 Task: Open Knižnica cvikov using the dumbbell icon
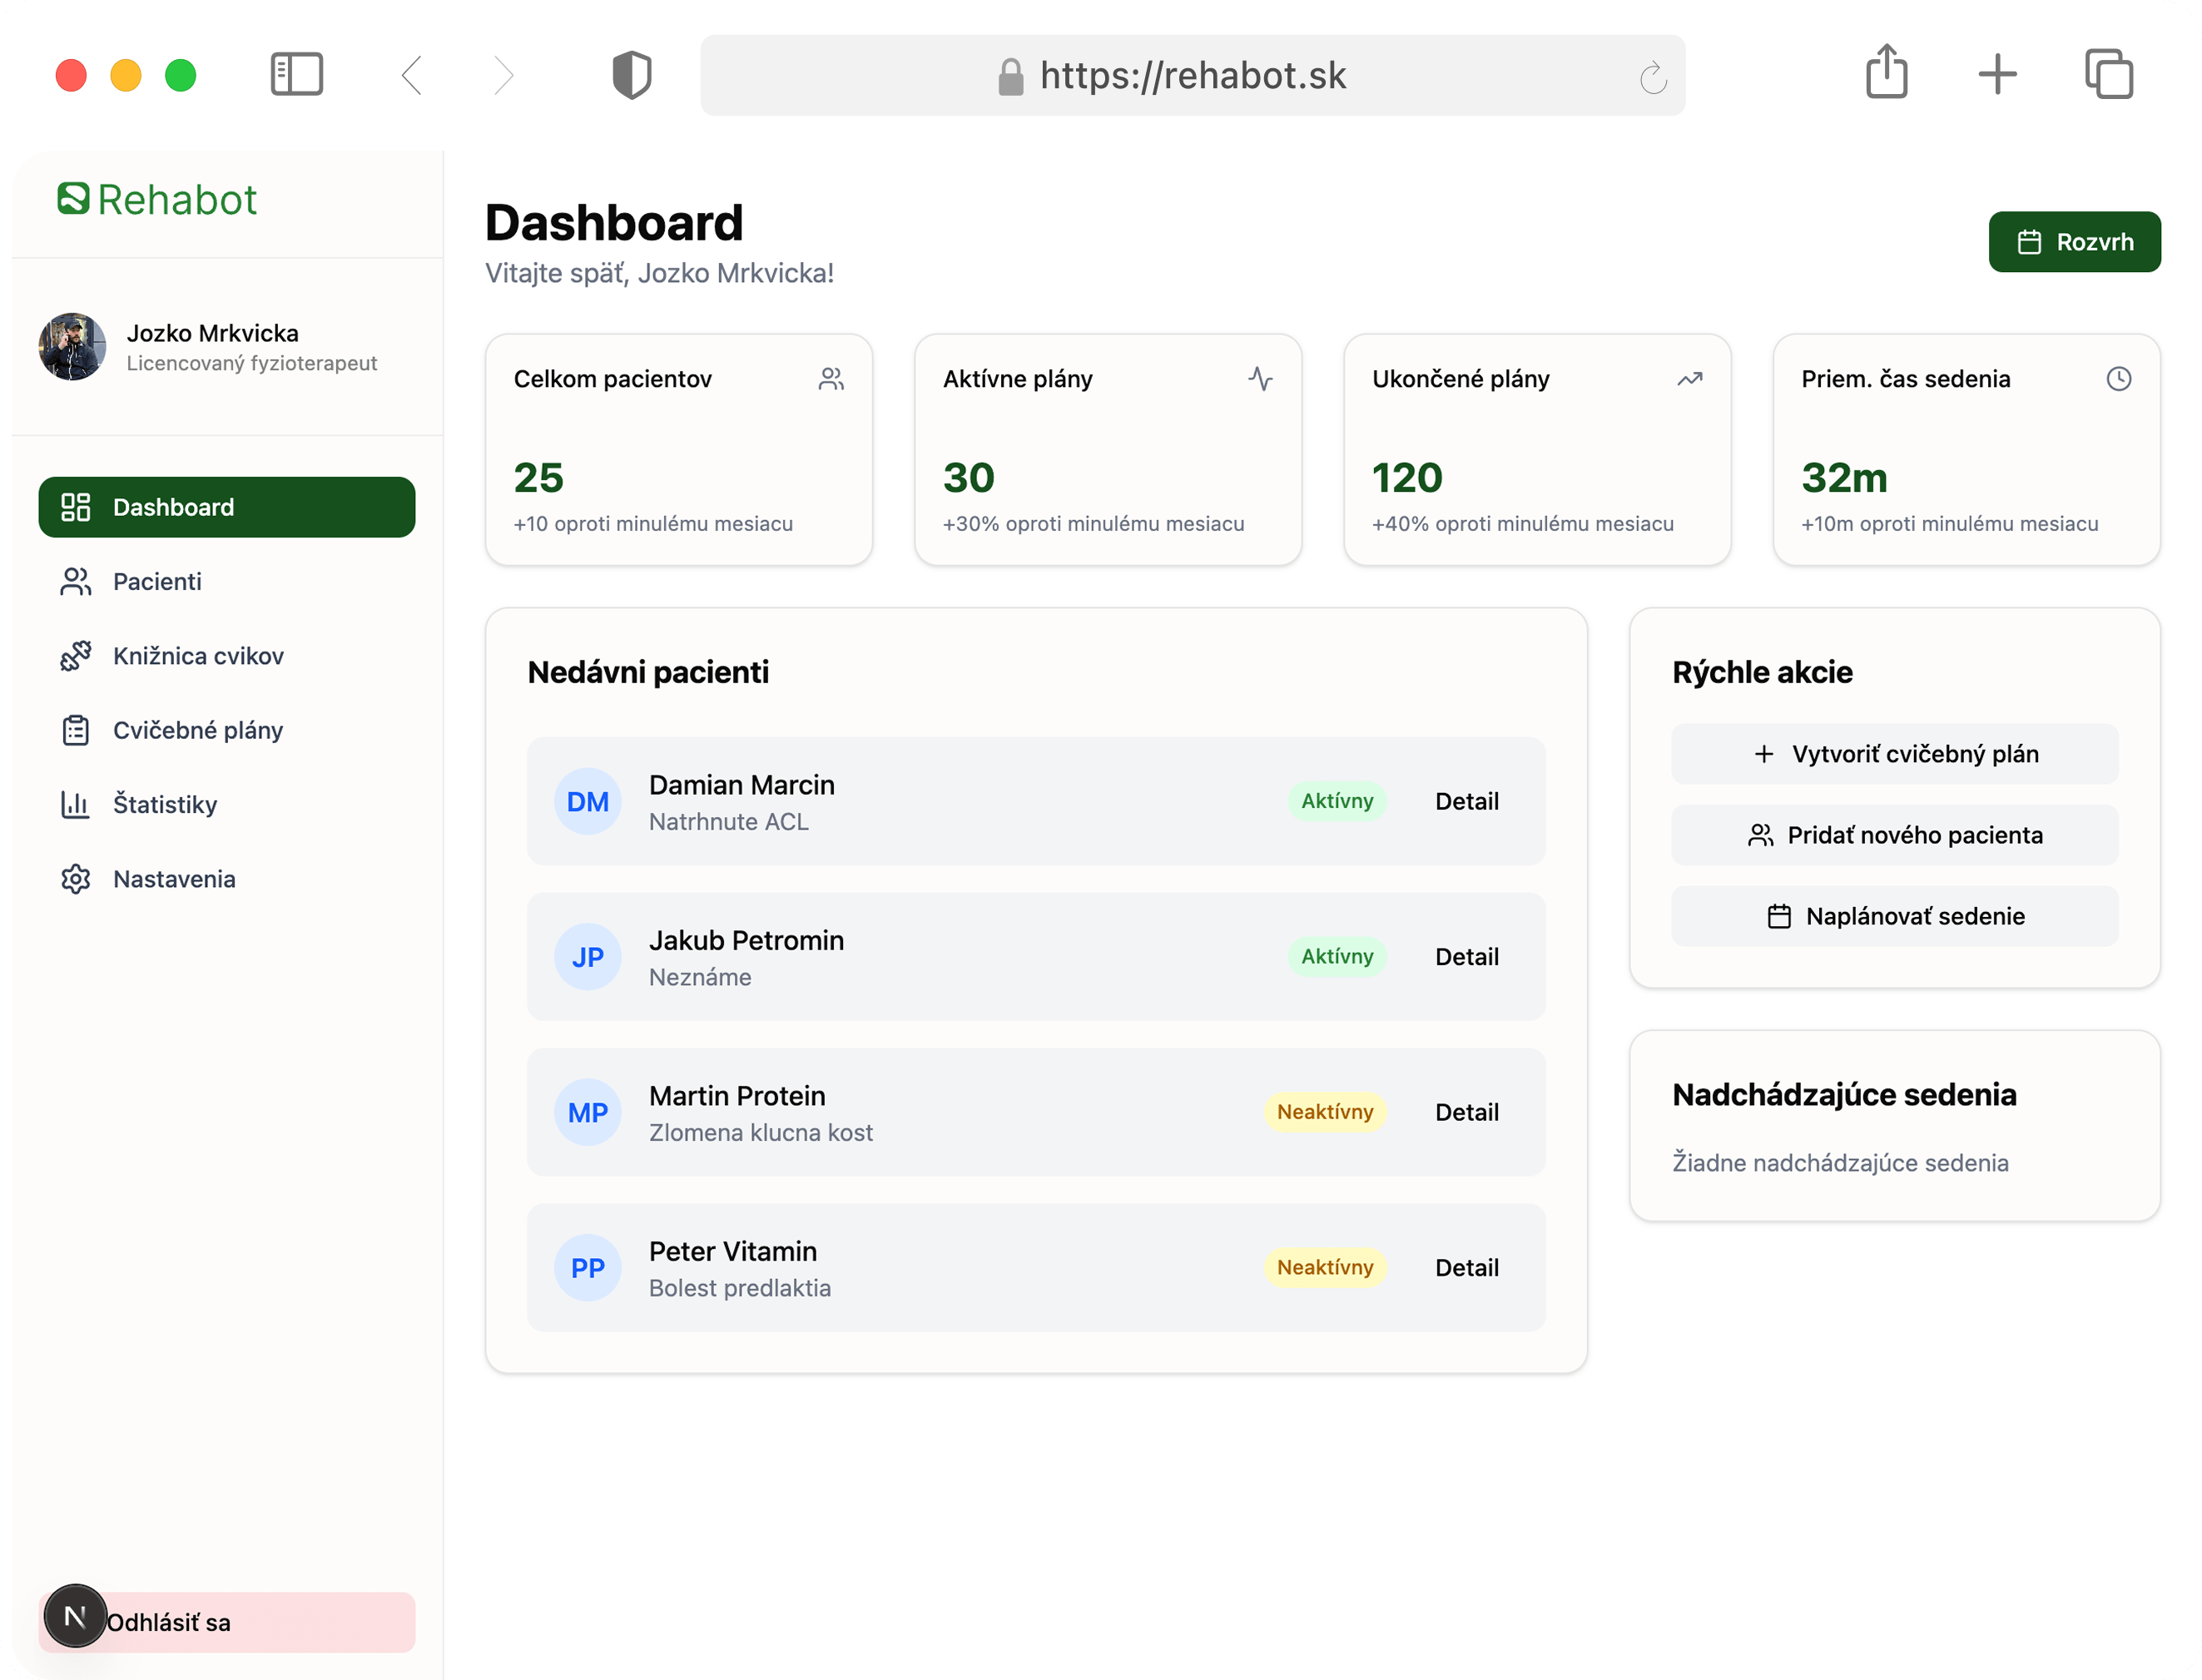(x=75, y=655)
